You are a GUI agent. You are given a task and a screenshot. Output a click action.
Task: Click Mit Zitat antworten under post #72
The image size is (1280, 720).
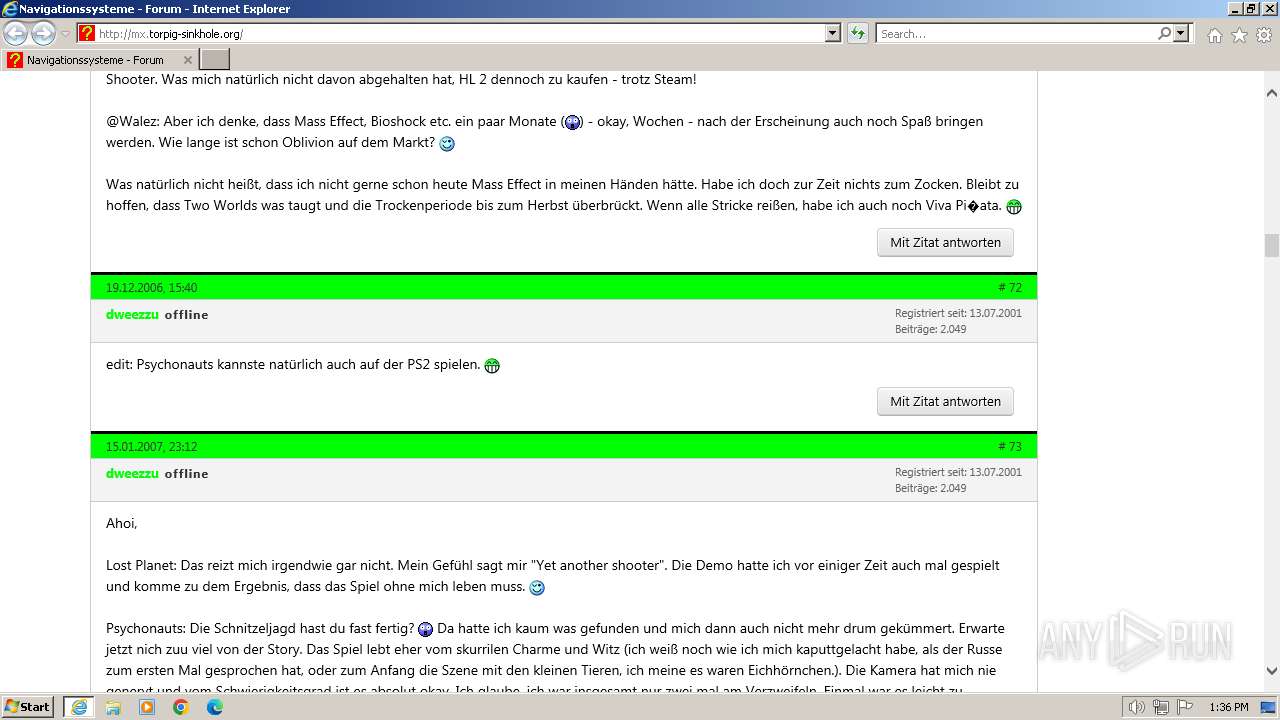(945, 401)
